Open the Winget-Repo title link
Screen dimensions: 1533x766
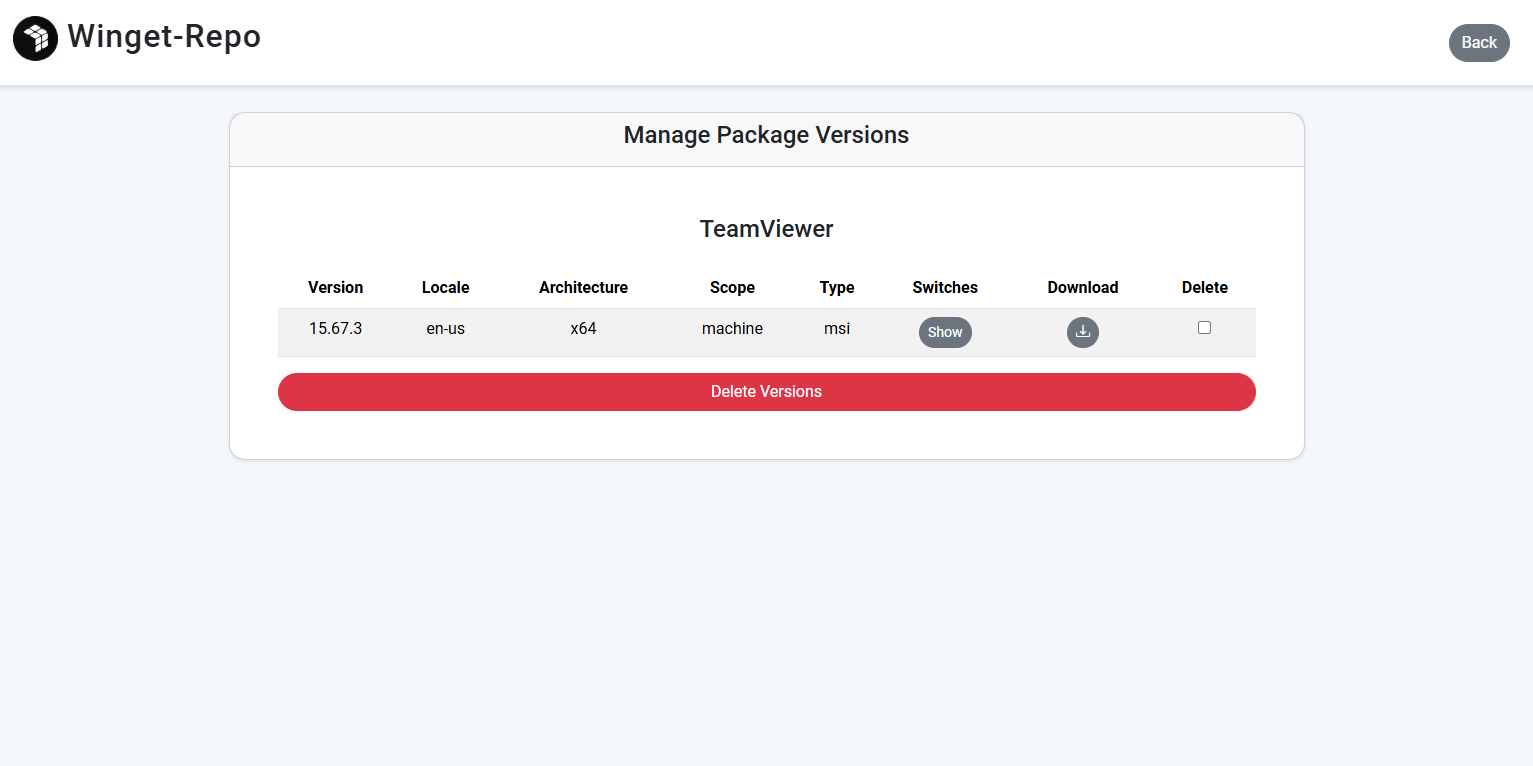tap(164, 37)
